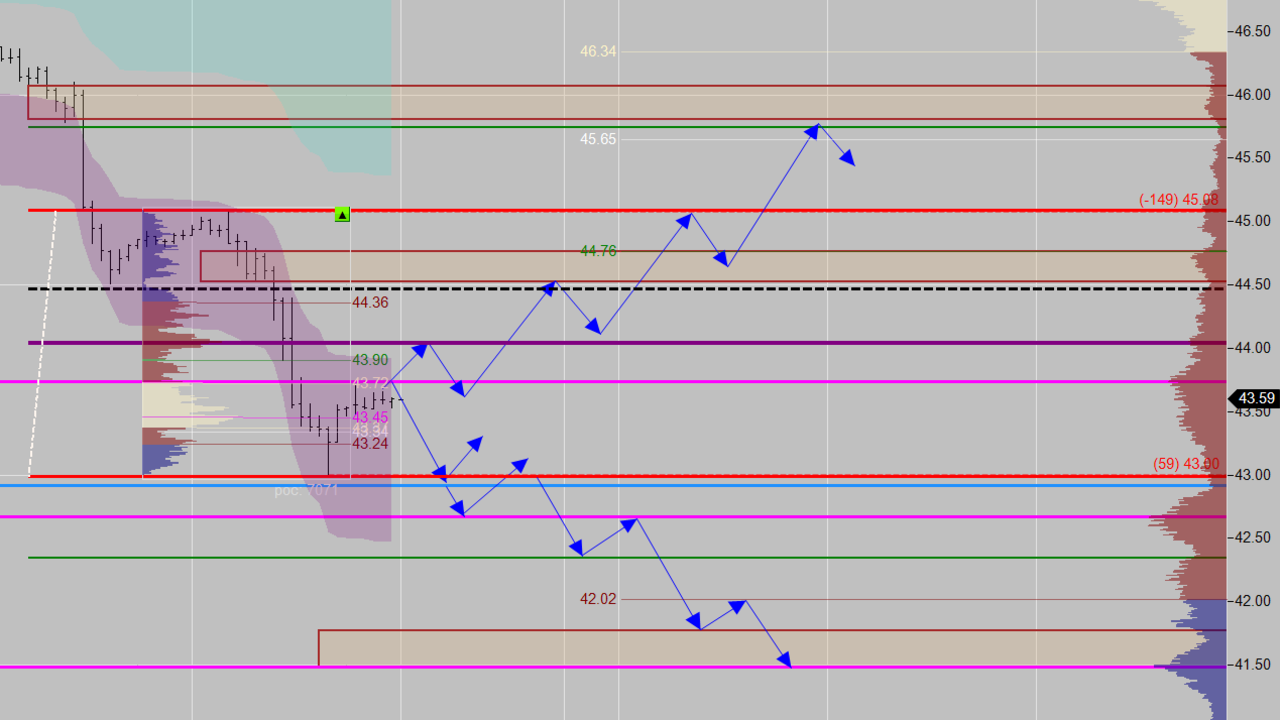The width and height of the screenshot is (1280, 720).
Task: Select the green 44.76 level label
Action: point(598,251)
